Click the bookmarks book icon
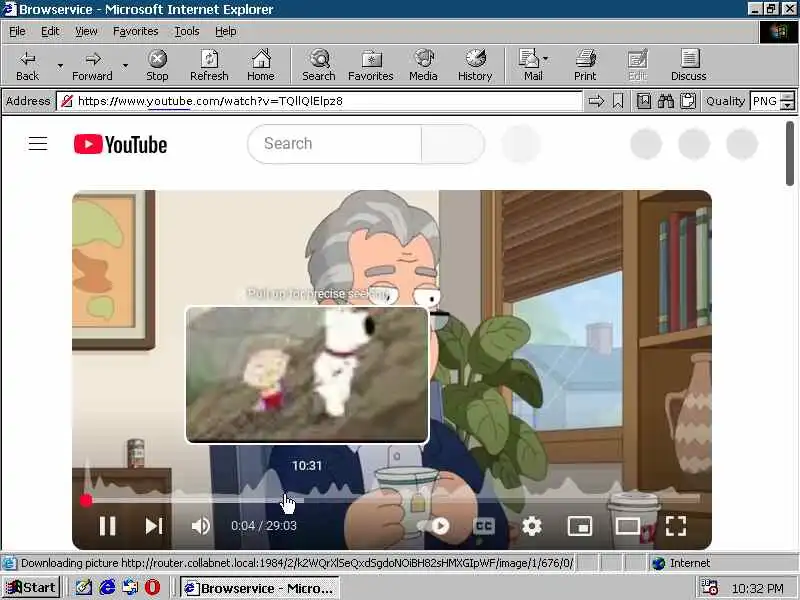This screenshot has height=600, width=800. [x=643, y=101]
